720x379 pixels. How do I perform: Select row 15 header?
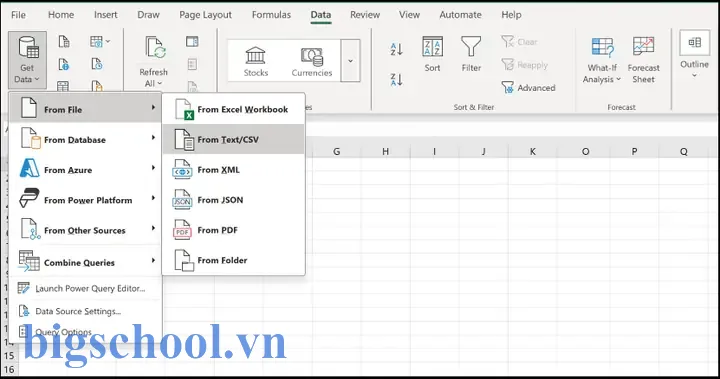9,356
